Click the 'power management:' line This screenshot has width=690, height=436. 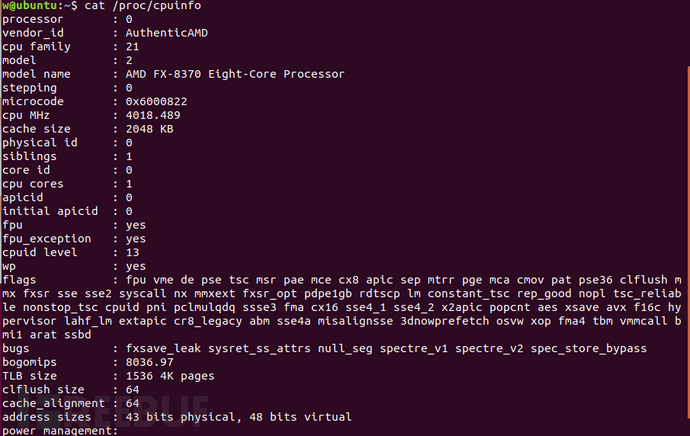coord(60,430)
